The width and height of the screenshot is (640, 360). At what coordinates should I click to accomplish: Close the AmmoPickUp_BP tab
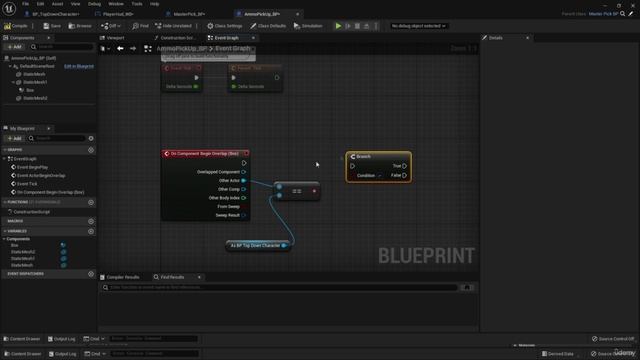tap(297, 14)
